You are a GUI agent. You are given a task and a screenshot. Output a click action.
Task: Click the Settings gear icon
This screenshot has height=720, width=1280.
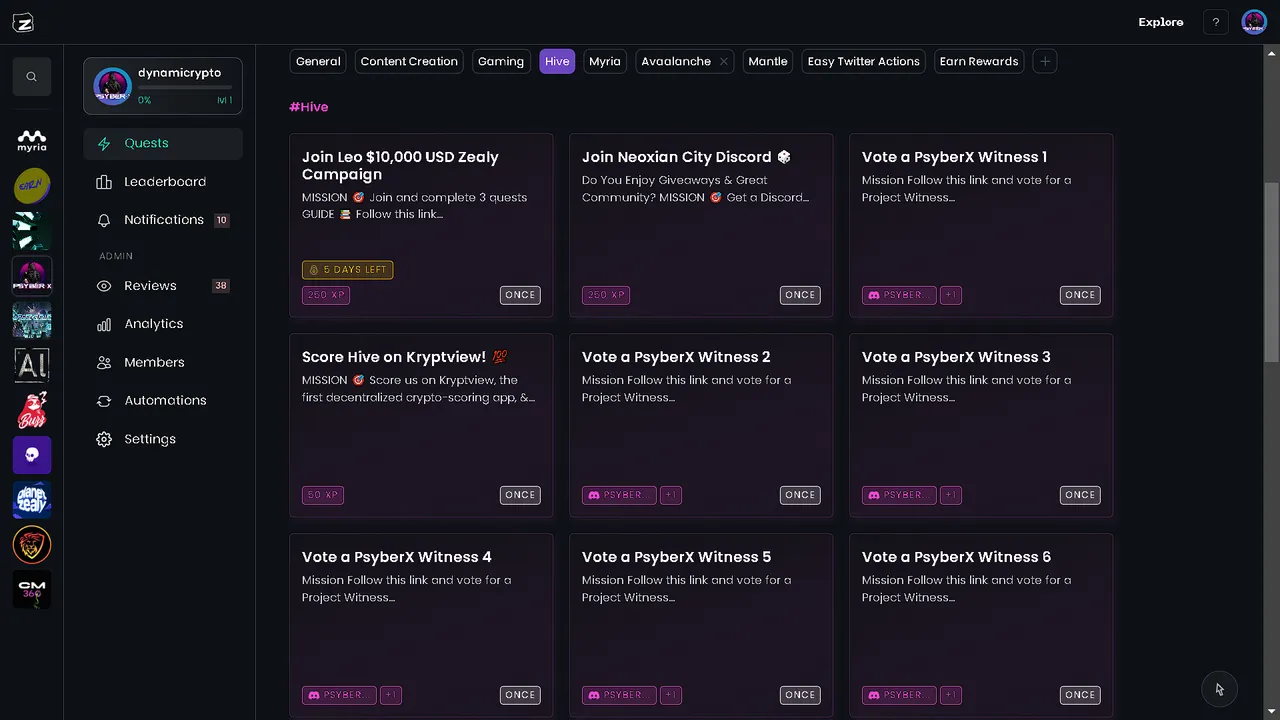tap(104, 439)
